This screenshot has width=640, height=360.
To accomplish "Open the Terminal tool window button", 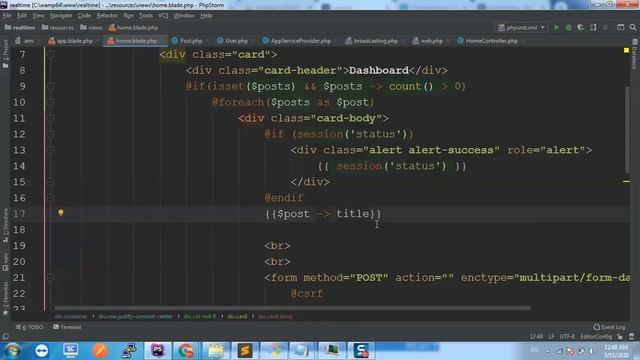I will tap(67, 327).
